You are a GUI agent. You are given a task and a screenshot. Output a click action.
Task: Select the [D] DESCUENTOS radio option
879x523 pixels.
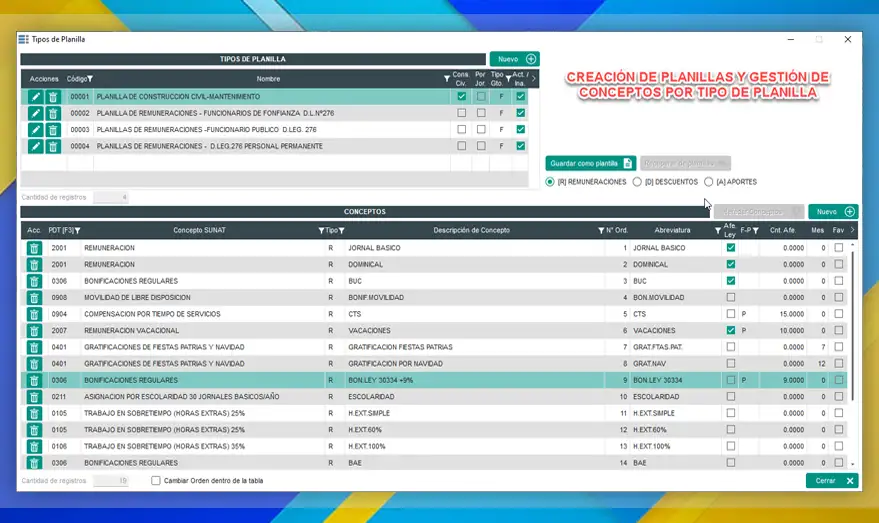pyautogui.click(x=637, y=182)
